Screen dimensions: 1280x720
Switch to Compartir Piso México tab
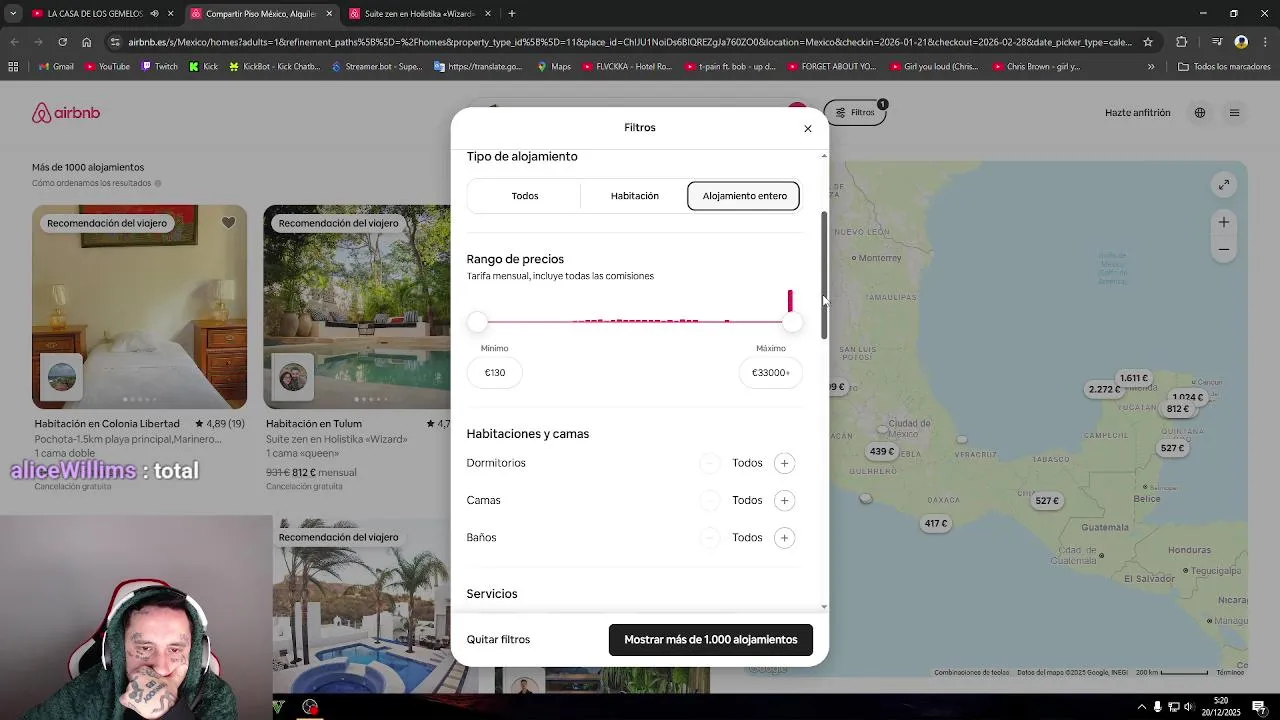(260, 14)
